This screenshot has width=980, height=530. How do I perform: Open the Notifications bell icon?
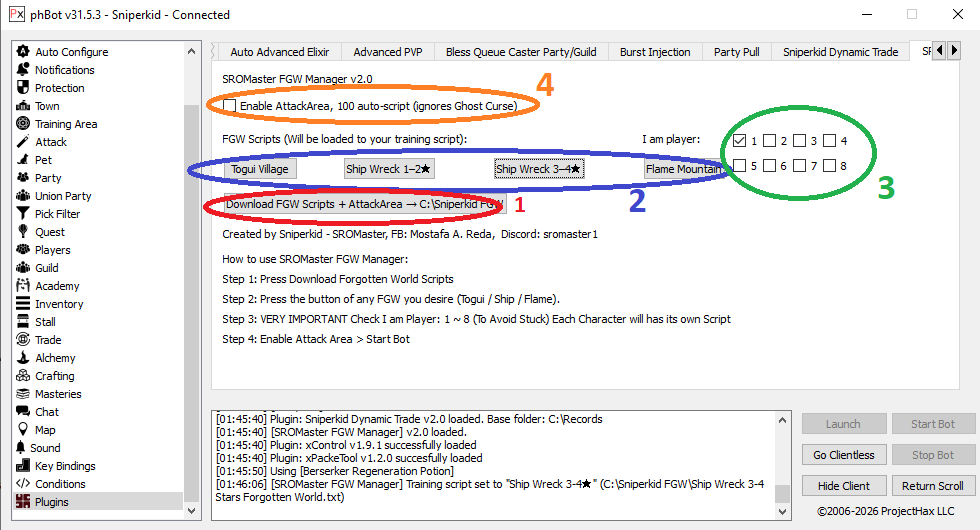click(23, 70)
